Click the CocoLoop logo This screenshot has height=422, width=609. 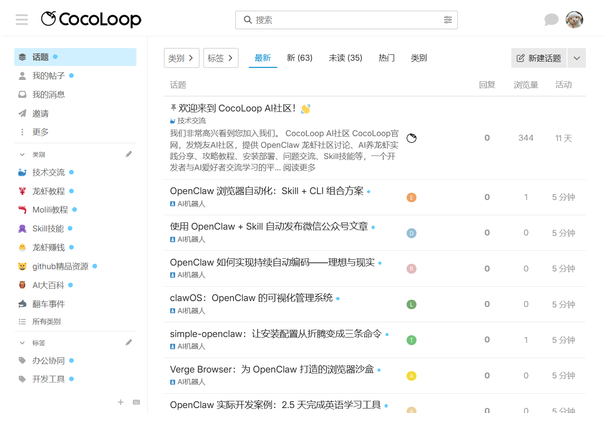click(91, 19)
